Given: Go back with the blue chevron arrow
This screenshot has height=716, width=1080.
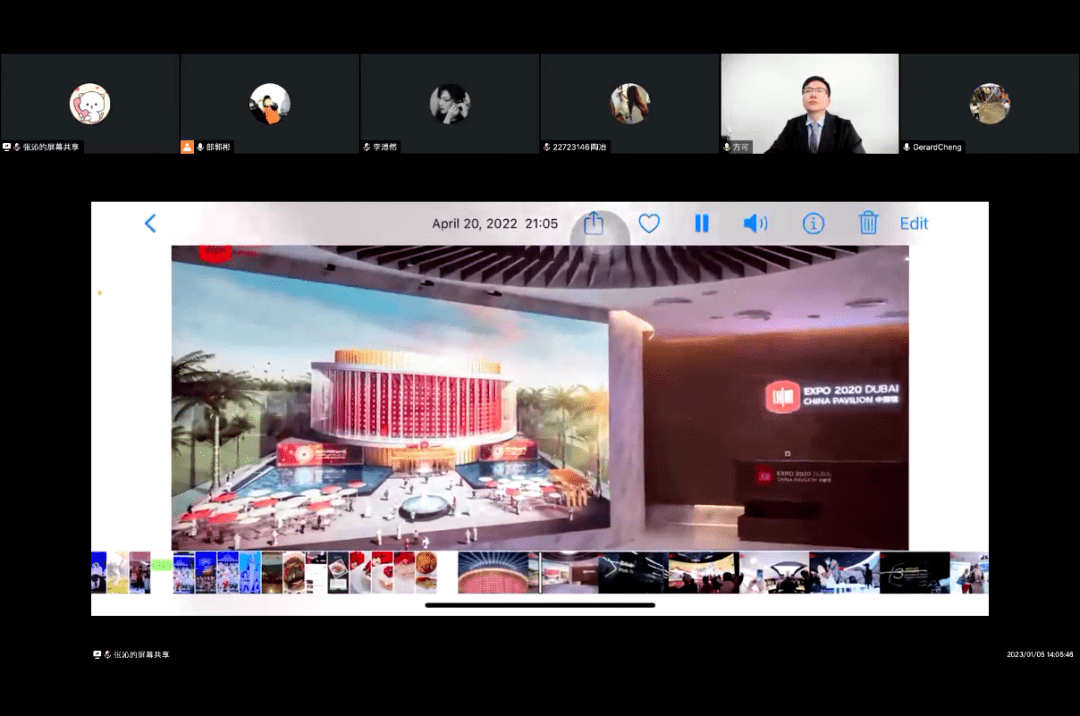Looking at the screenshot, I should [150, 223].
